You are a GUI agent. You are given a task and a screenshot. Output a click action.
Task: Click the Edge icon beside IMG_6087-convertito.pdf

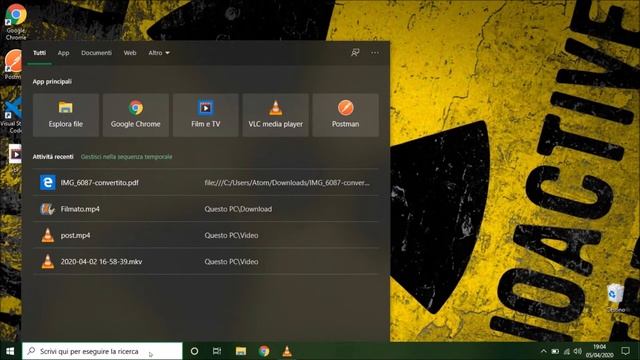pos(48,182)
